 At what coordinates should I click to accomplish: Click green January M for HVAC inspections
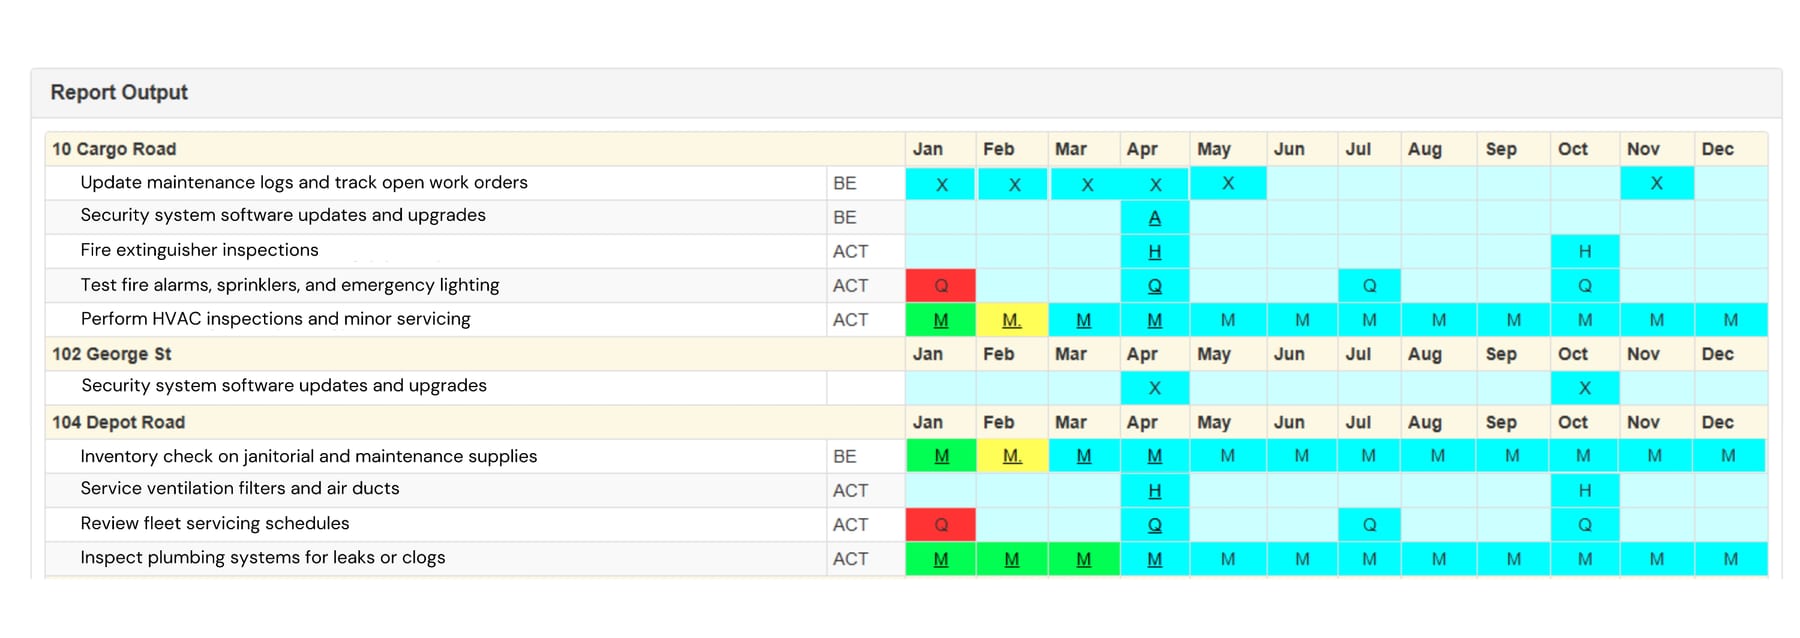[941, 320]
